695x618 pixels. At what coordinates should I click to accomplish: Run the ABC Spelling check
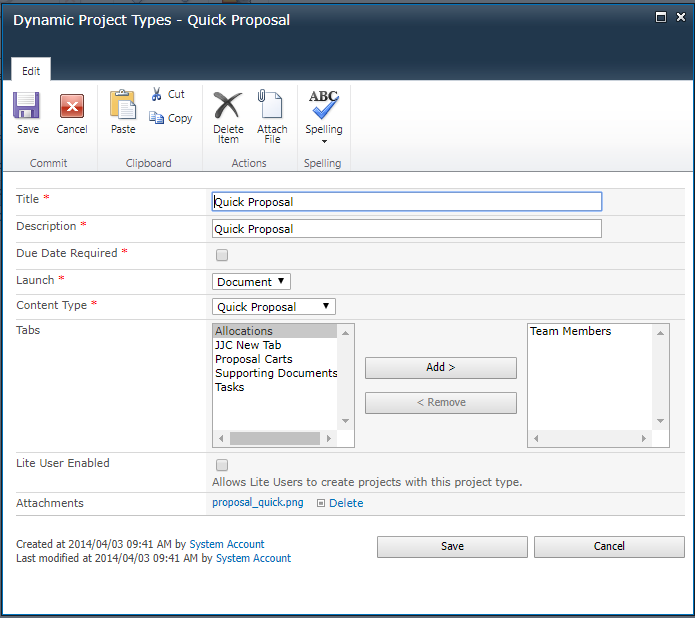(x=324, y=105)
